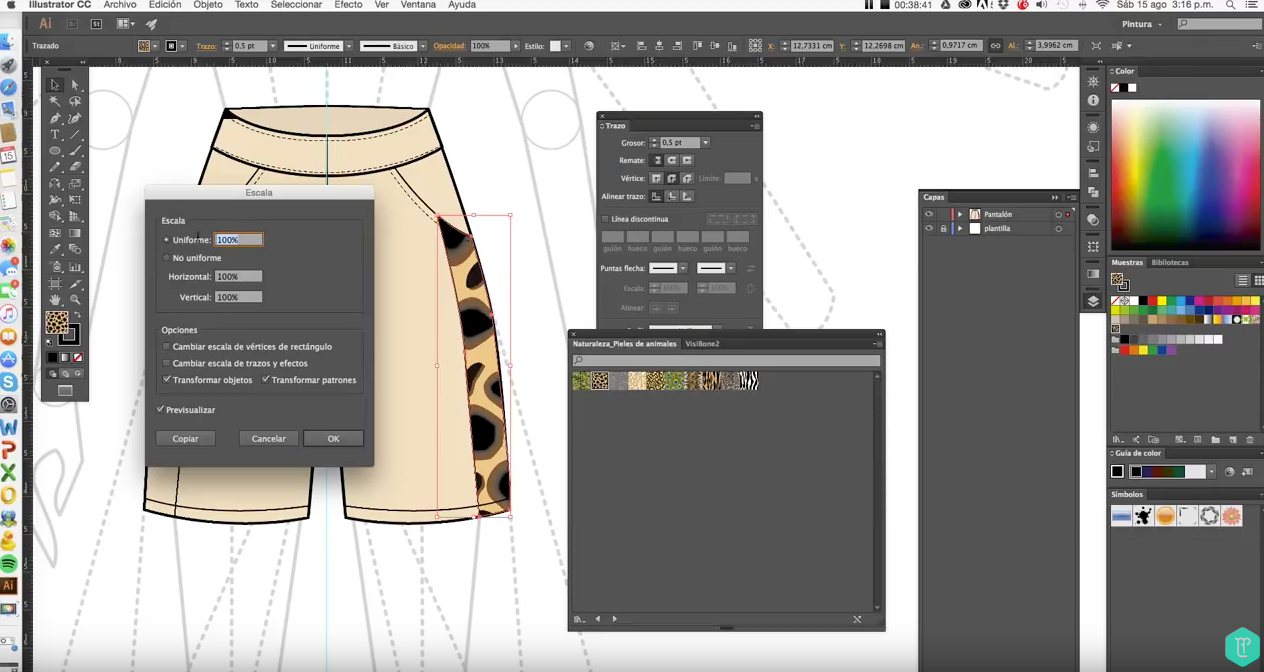Choose the Pen tool

coord(55,119)
